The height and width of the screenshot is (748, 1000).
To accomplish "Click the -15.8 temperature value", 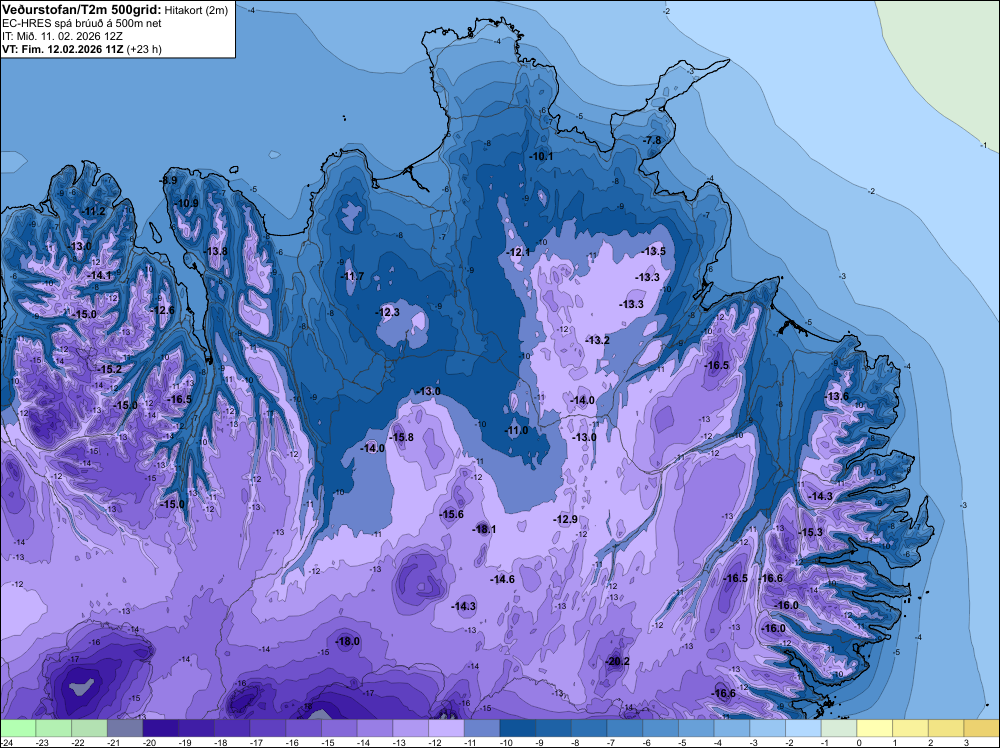I will pyautogui.click(x=401, y=437).
